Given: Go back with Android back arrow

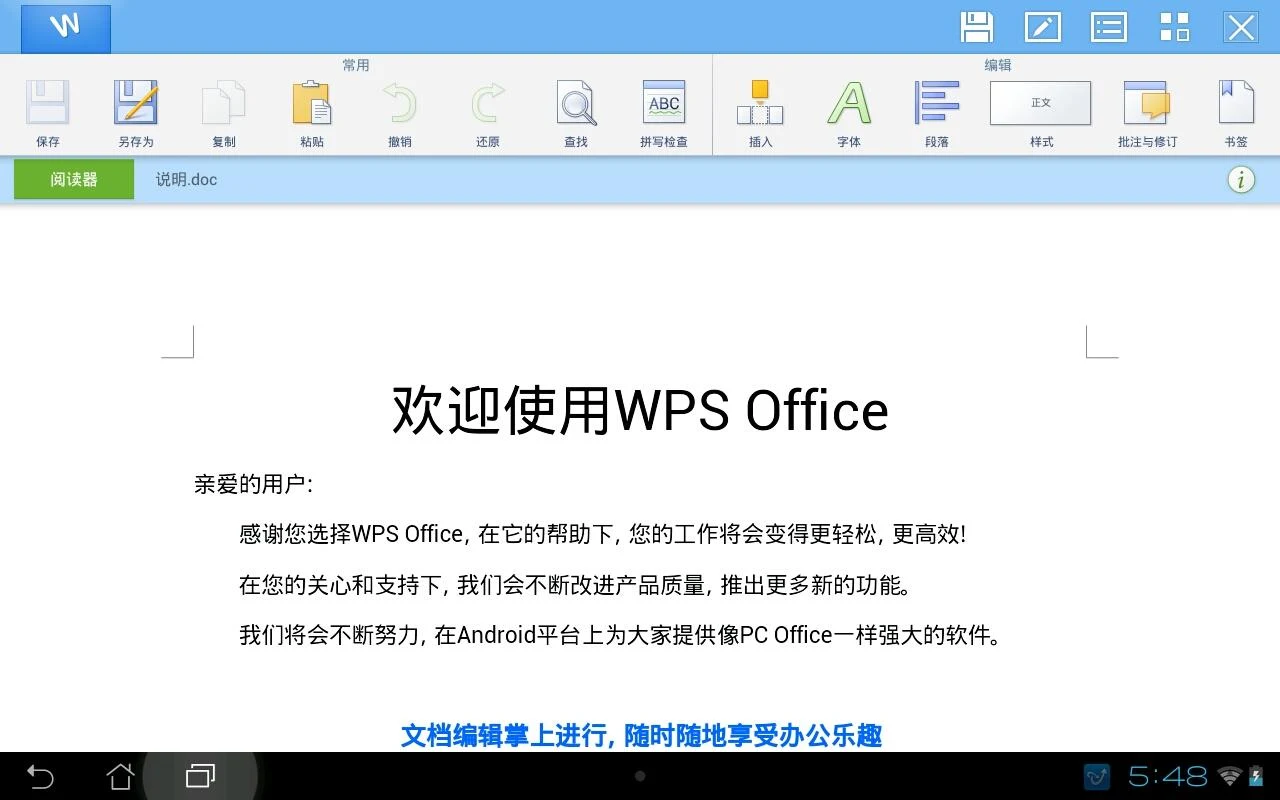Looking at the screenshot, I should [40, 776].
